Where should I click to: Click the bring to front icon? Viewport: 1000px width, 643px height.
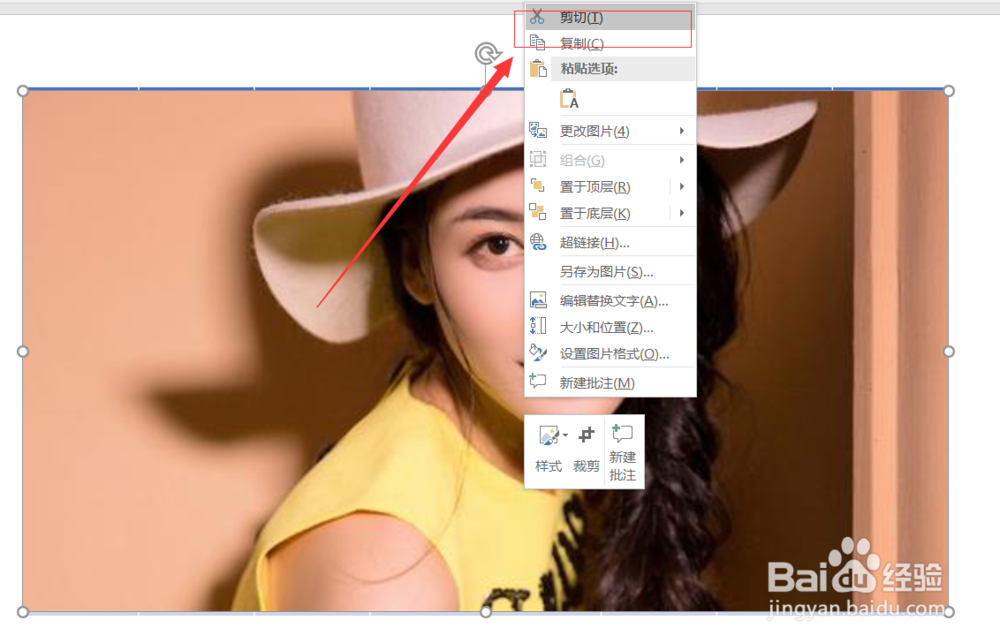[x=538, y=186]
